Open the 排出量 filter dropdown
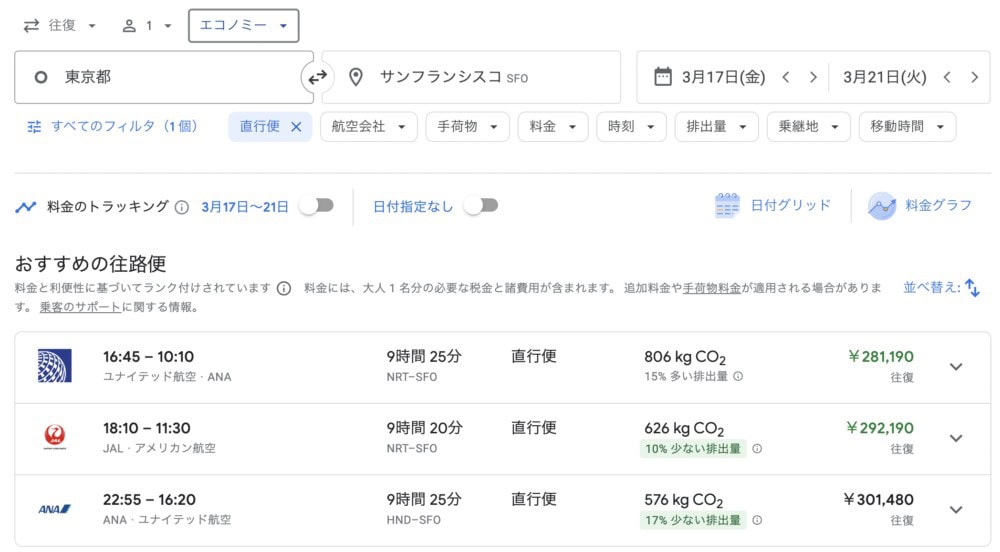 [x=717, y=127]
